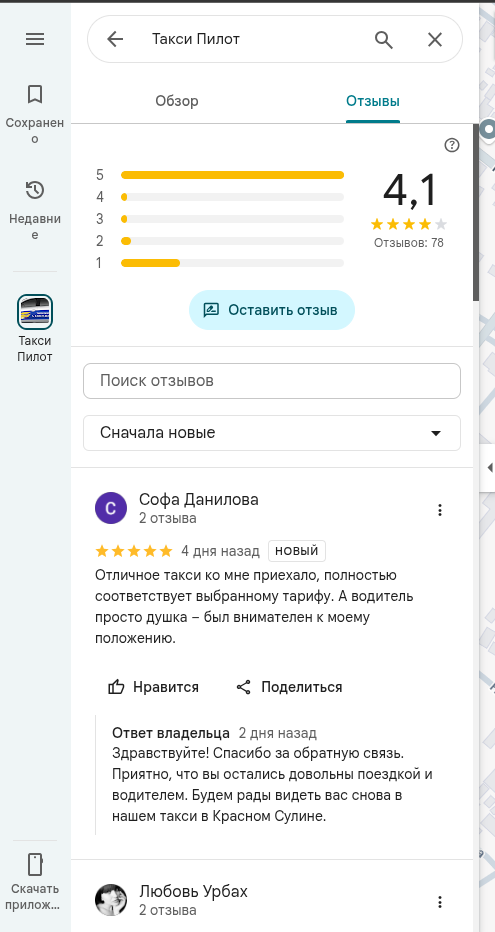
Task: Like the review with Нравится button
Action: (153, 687)
